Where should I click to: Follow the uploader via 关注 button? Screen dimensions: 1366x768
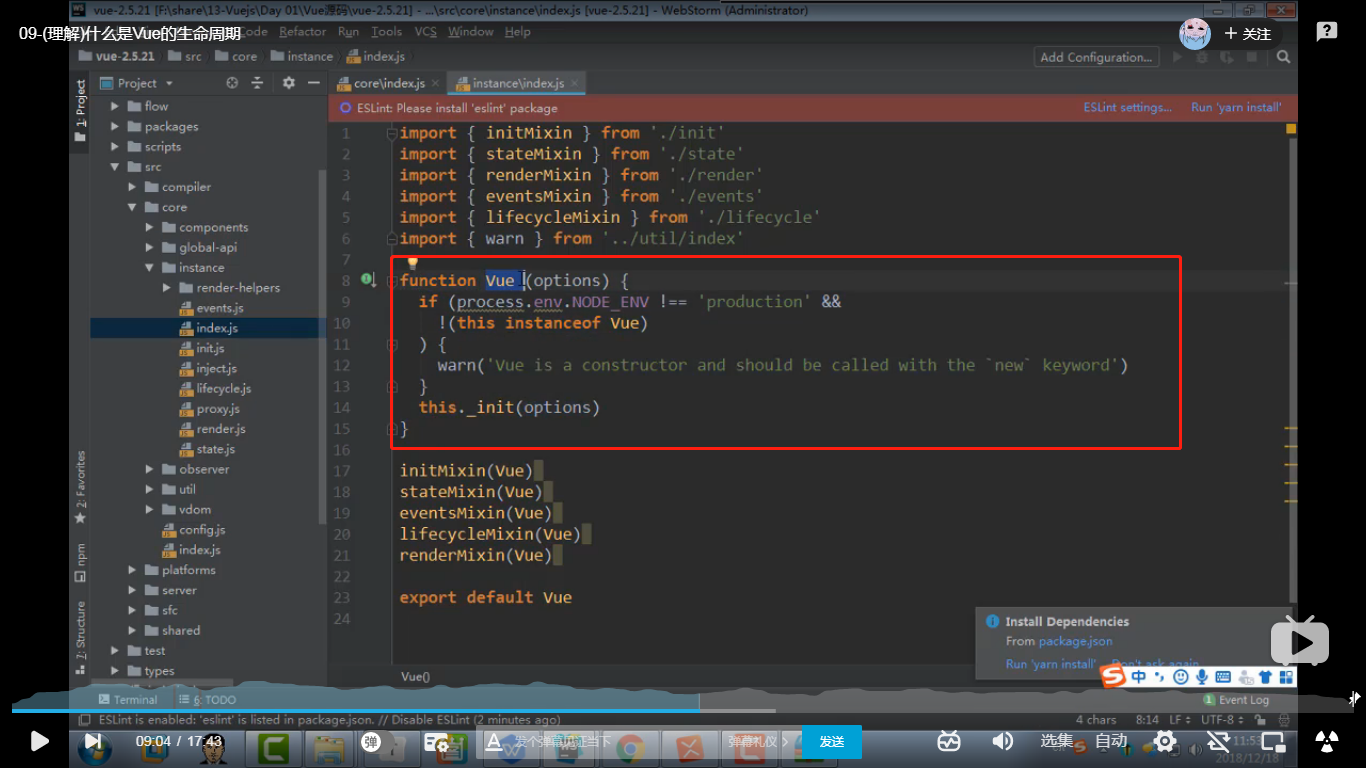[1248, 34]
